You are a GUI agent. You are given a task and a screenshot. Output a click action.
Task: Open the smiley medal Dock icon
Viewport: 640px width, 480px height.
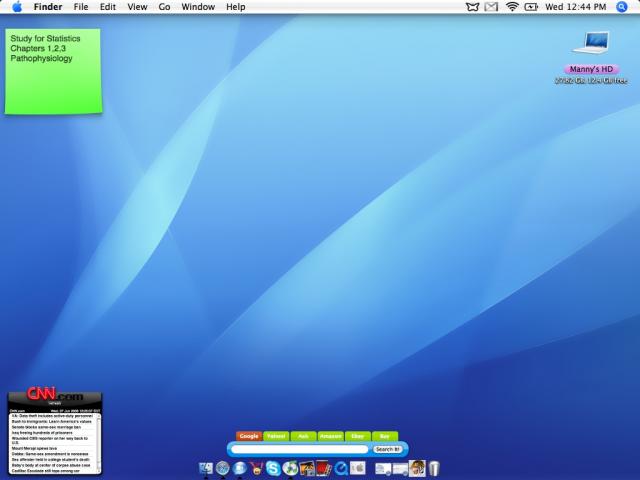[257, 468]
